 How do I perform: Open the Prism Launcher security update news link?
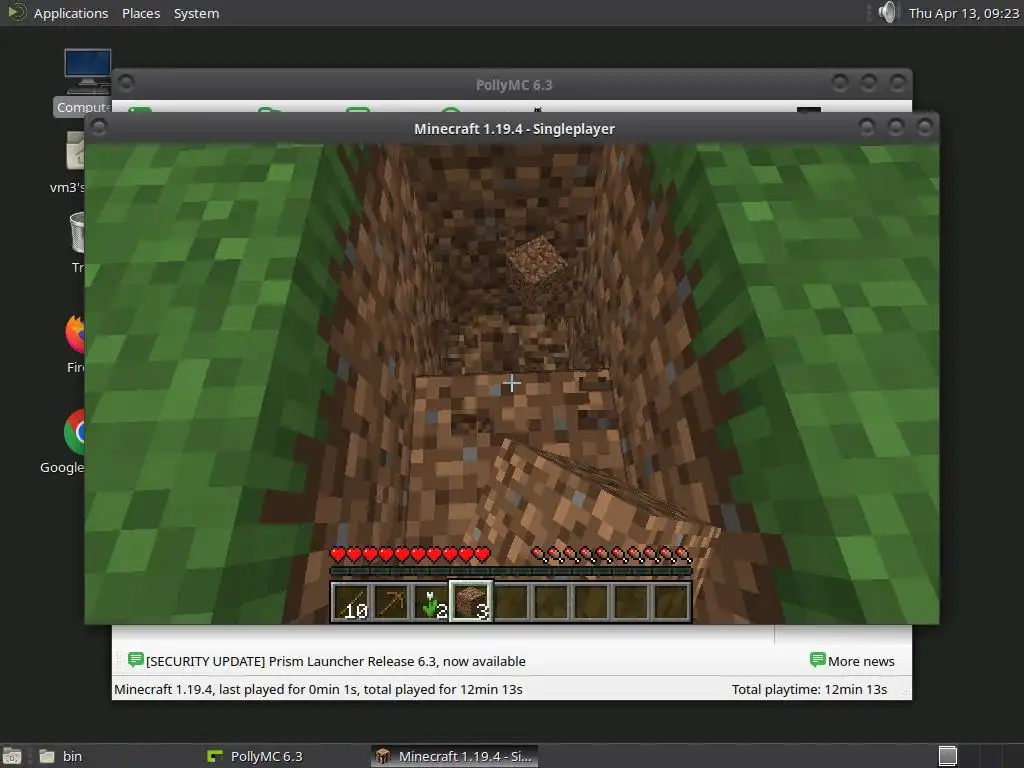tap(336, 661)
